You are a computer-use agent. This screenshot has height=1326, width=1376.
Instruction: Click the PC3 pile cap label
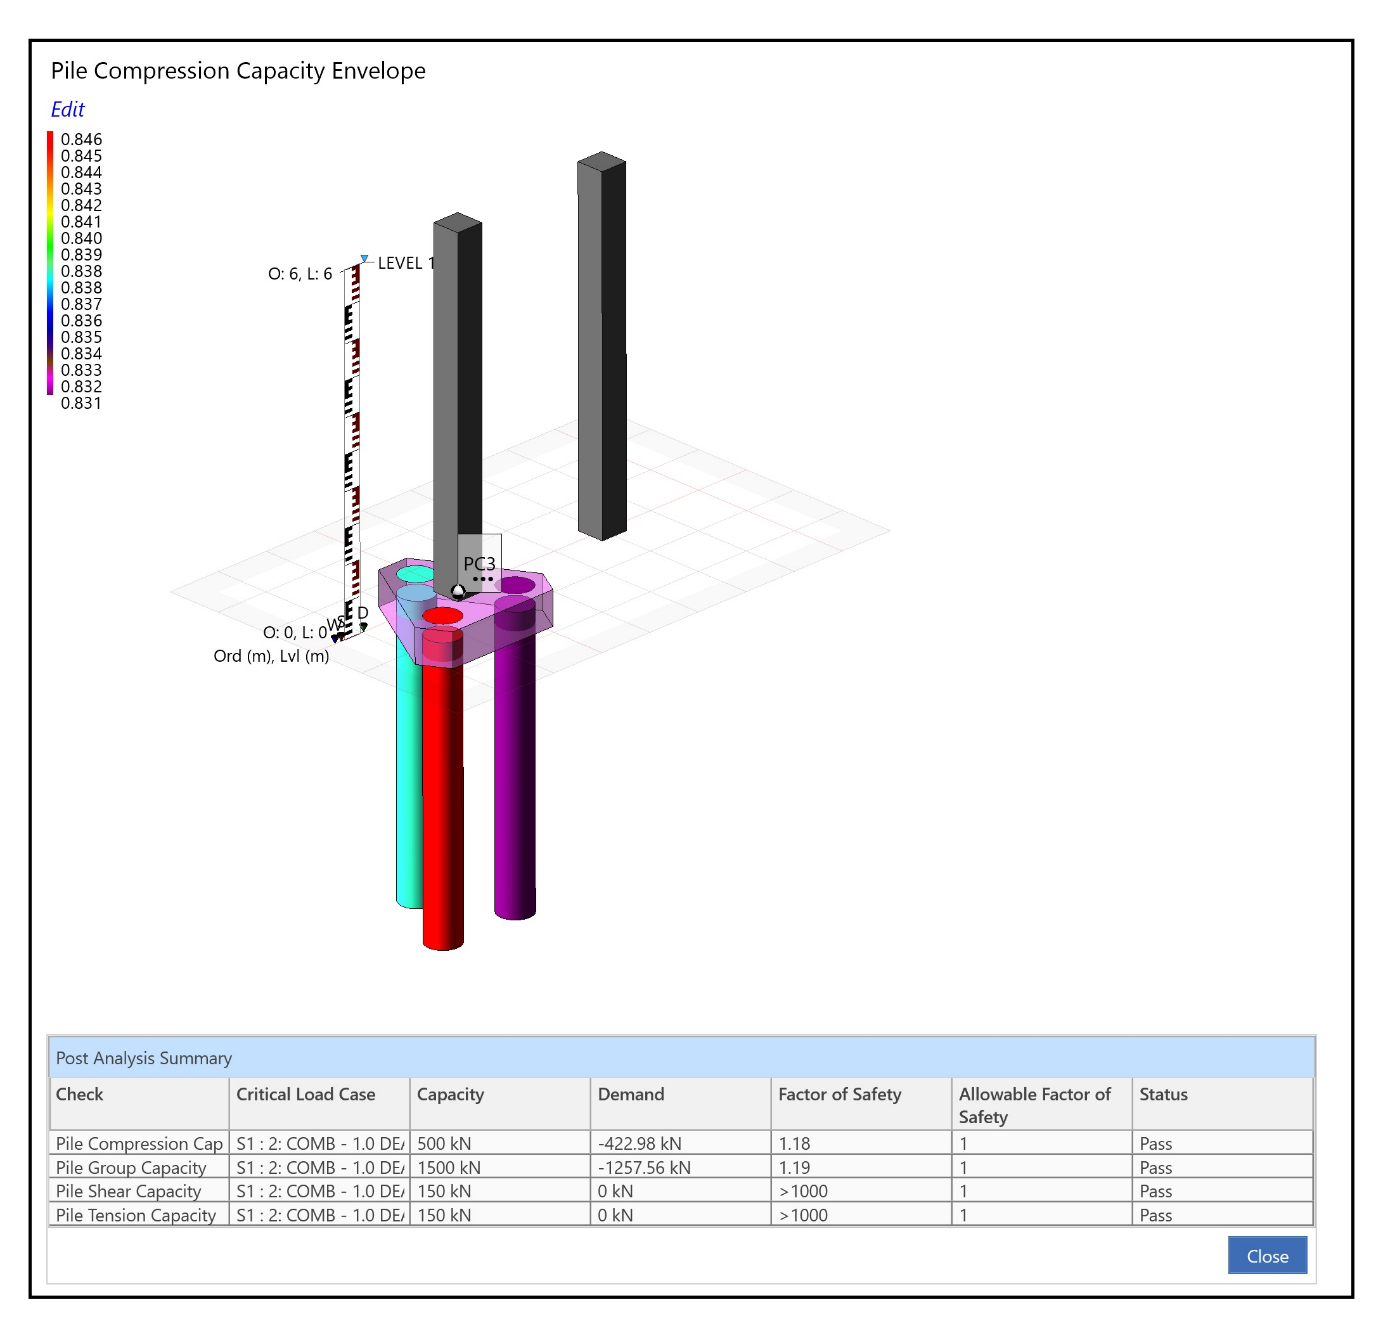point(479,564)
